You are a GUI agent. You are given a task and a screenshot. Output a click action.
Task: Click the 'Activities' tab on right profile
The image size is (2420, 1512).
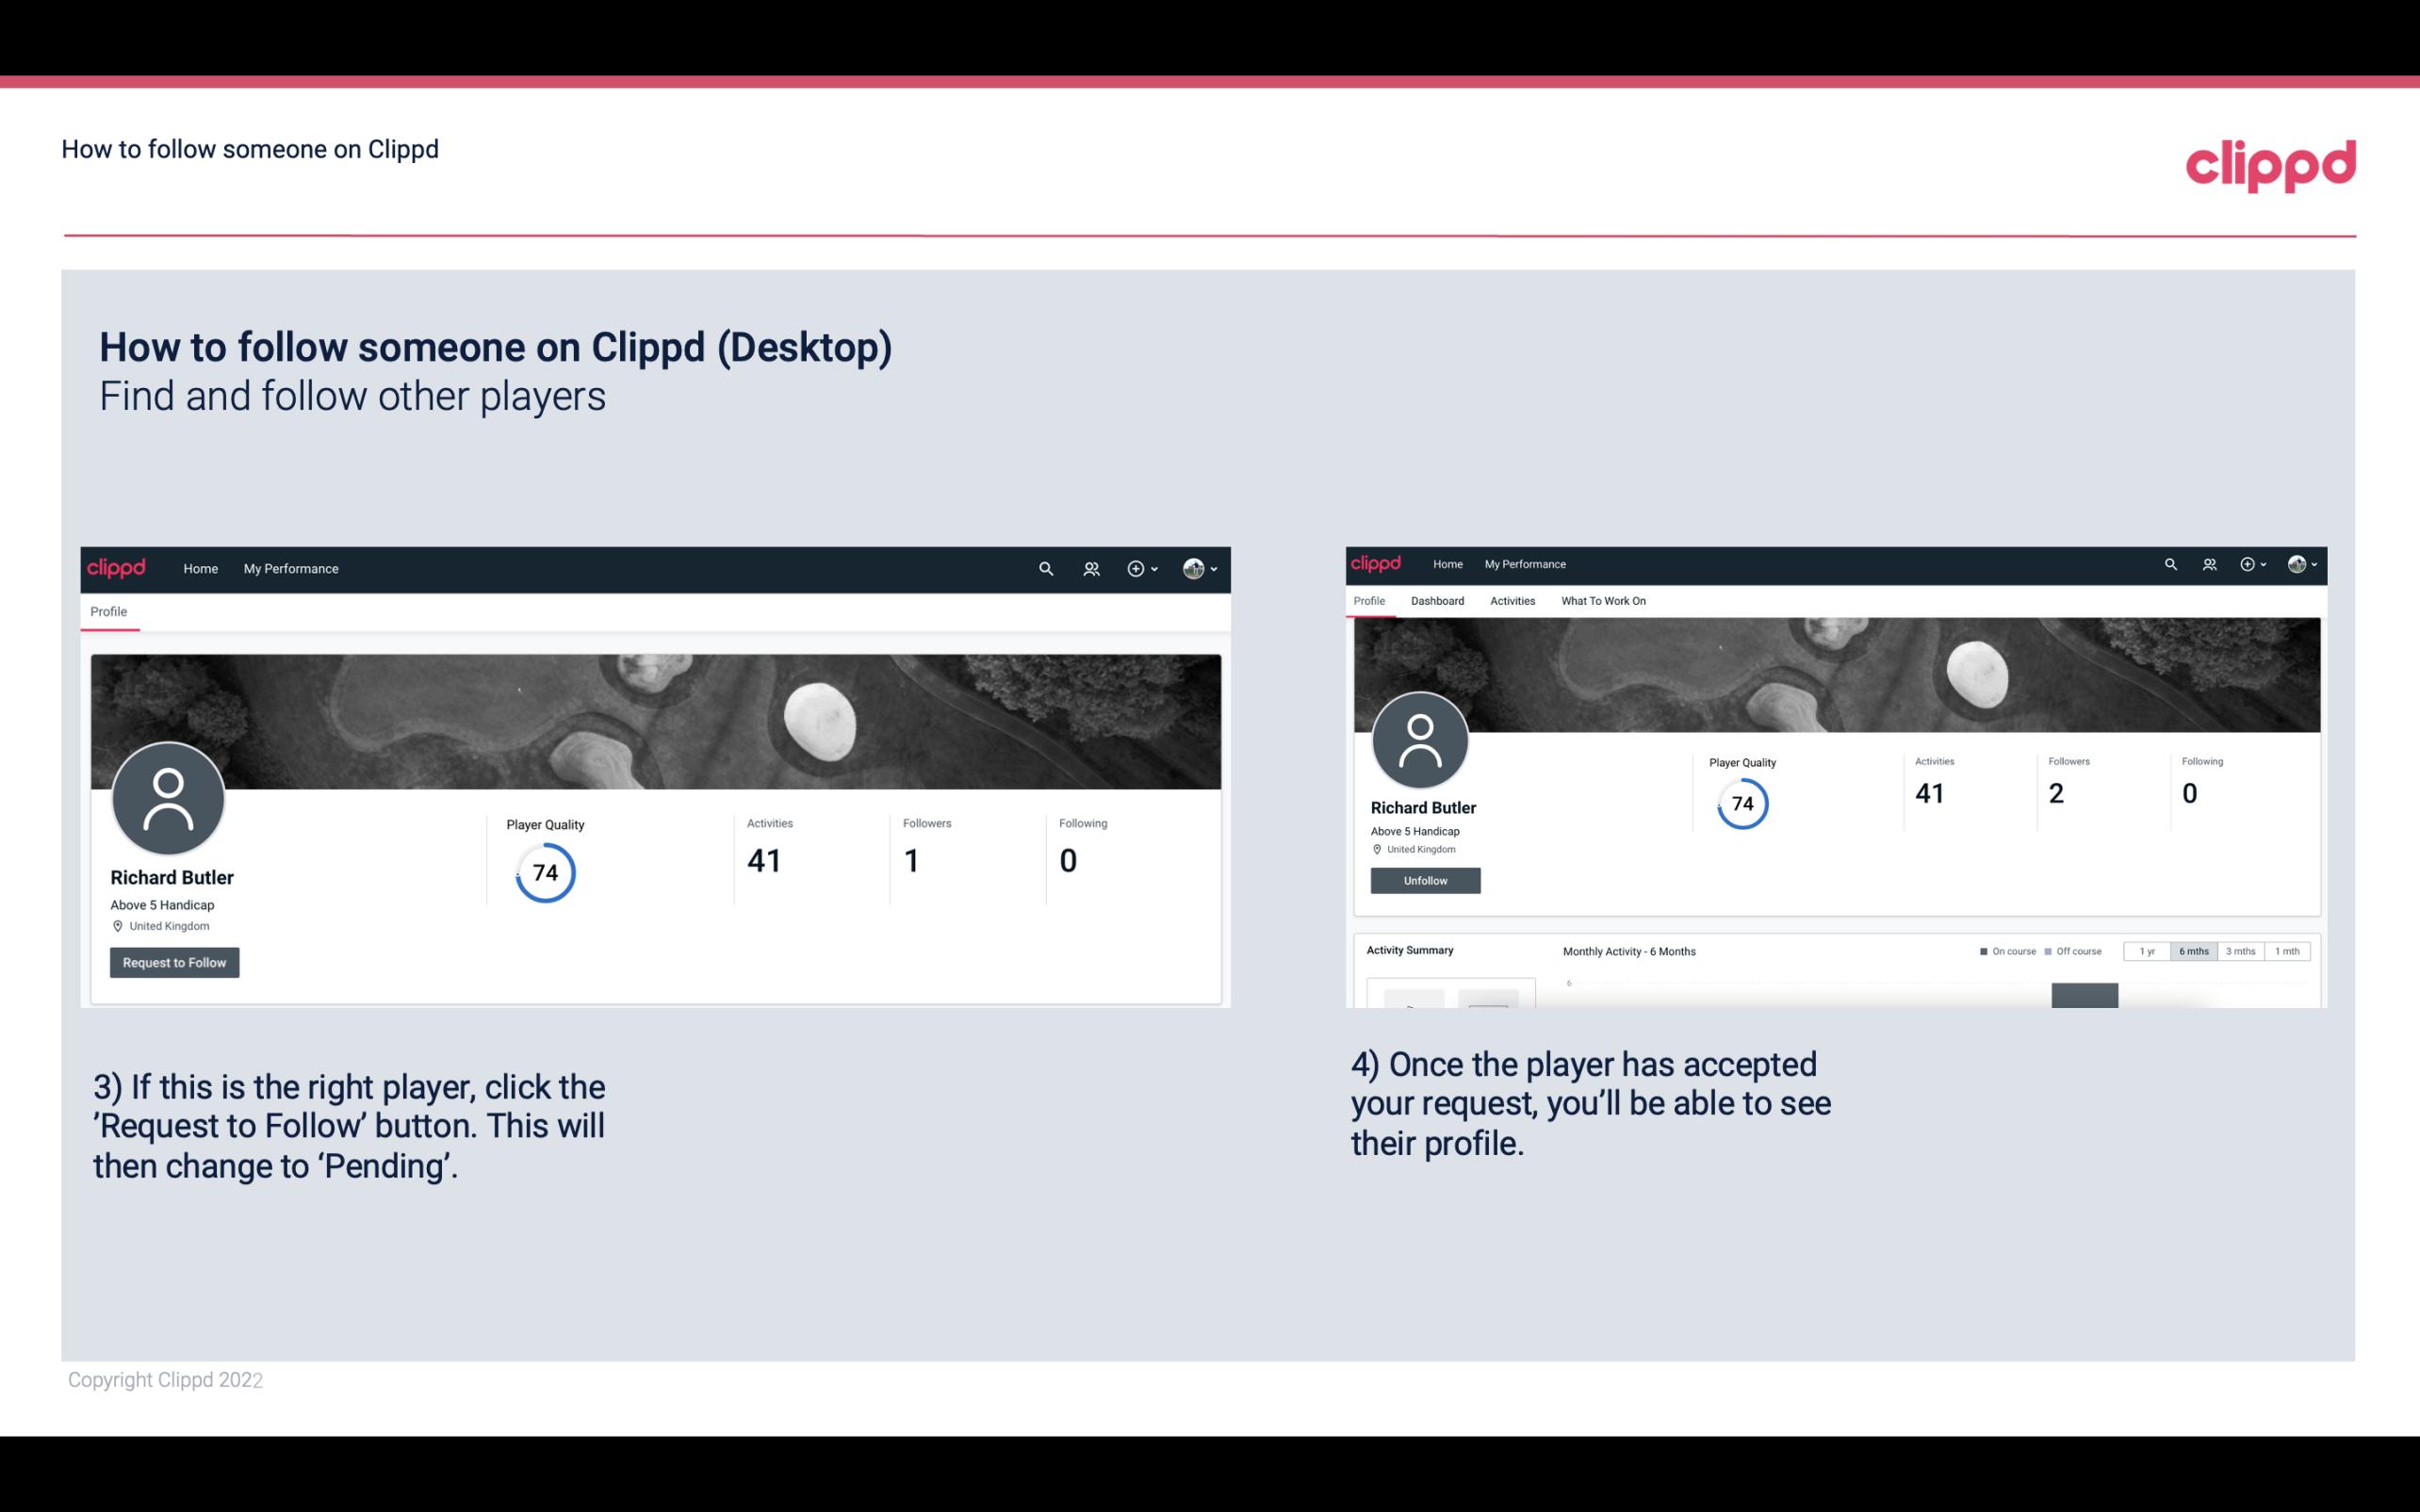click(1511, 601)
